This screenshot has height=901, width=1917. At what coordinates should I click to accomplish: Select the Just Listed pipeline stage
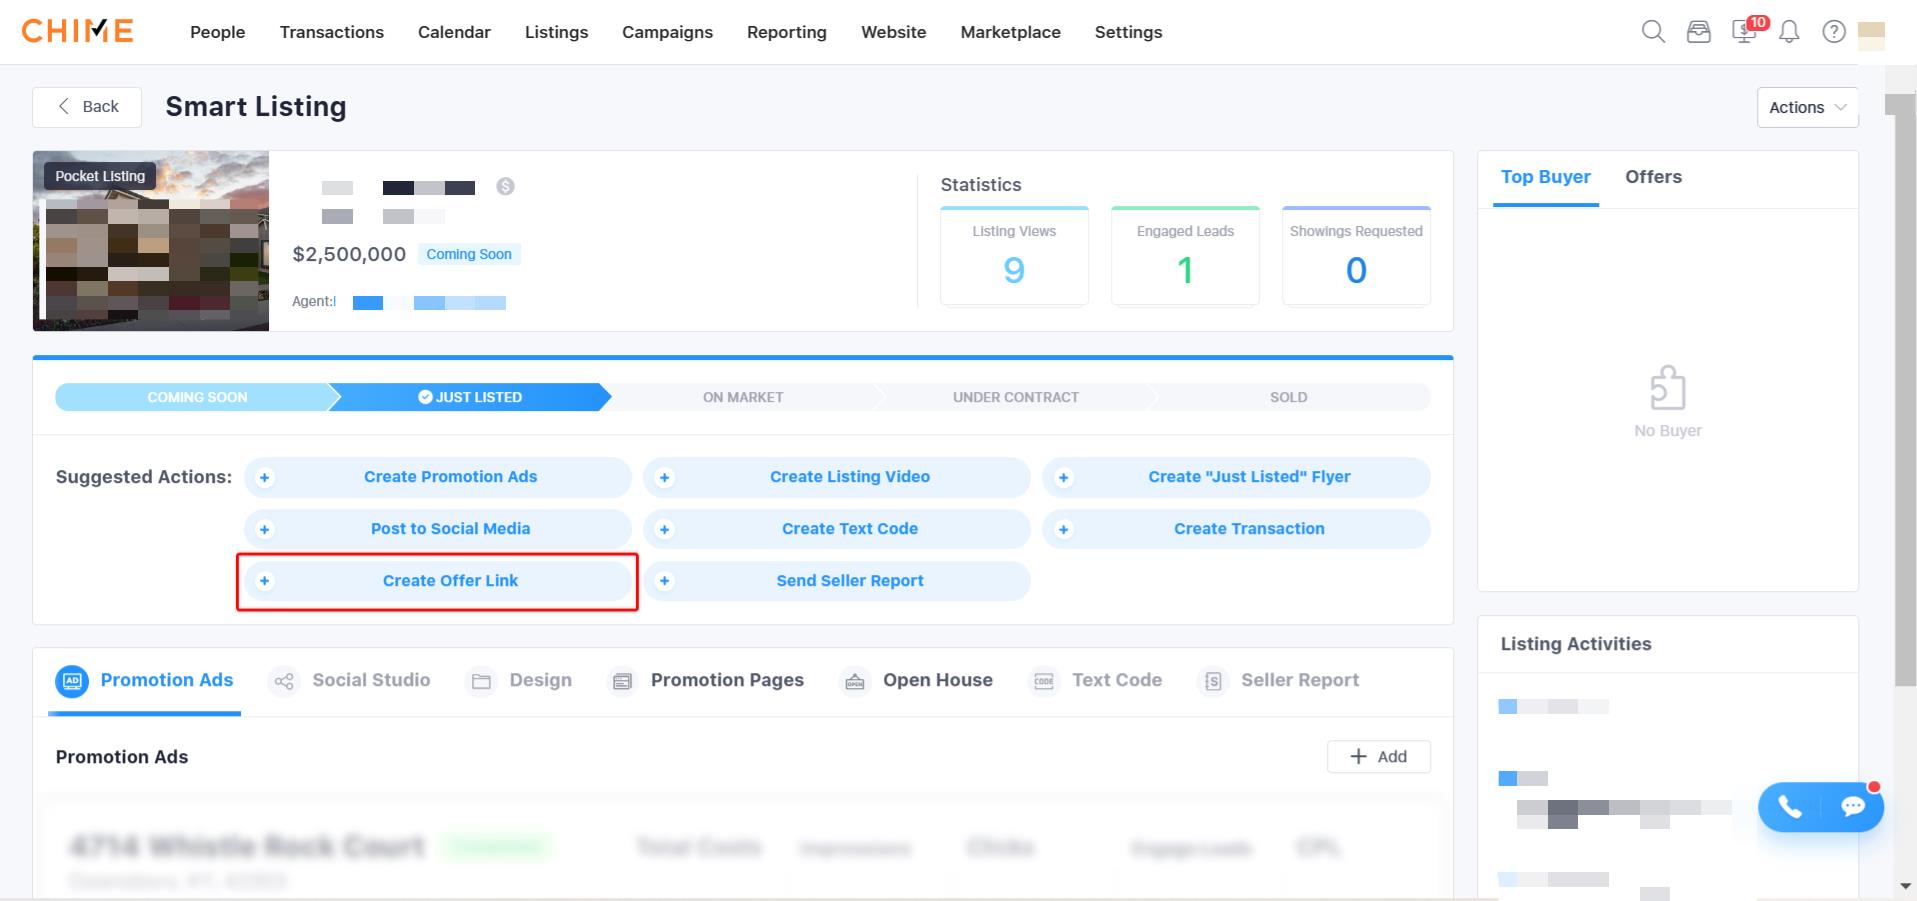tap(470, 397)
